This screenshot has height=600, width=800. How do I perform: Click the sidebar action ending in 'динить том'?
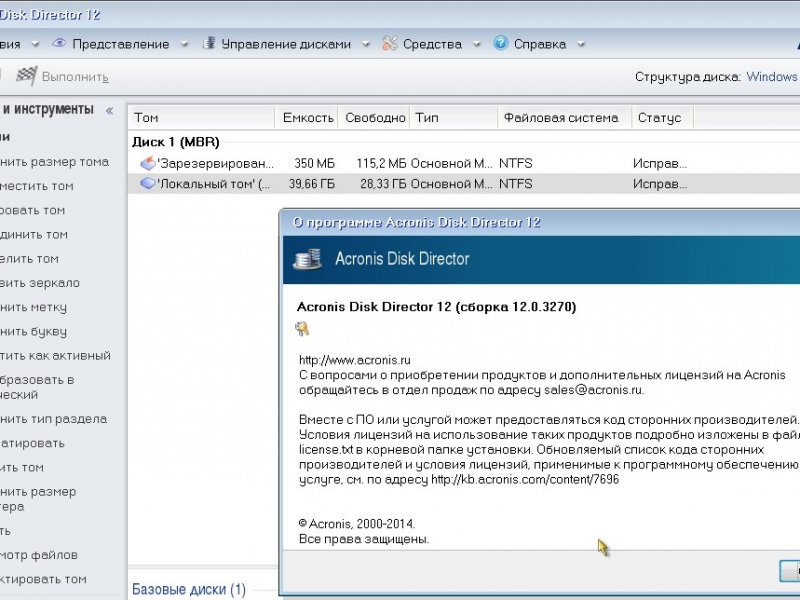(x=34, y=235)
